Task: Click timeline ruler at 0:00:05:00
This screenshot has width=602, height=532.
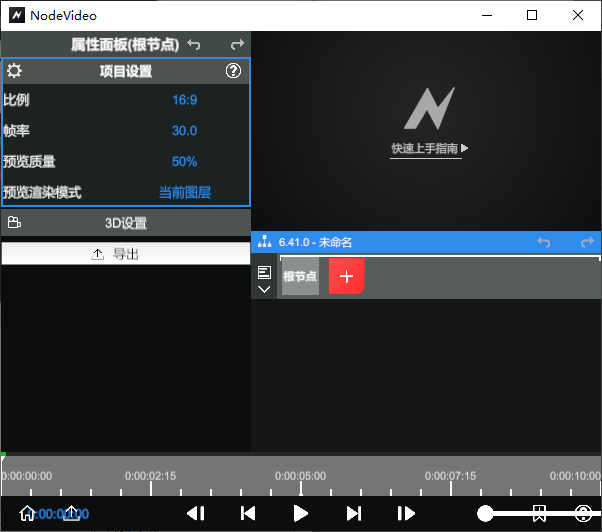Action: coord(301,476)
